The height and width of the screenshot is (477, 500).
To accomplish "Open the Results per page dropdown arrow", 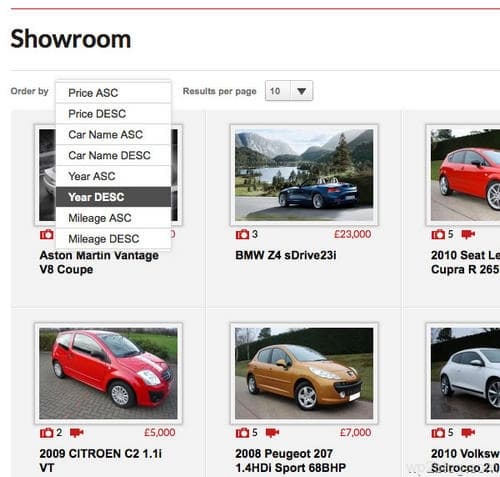I will (x=301, y=91).
